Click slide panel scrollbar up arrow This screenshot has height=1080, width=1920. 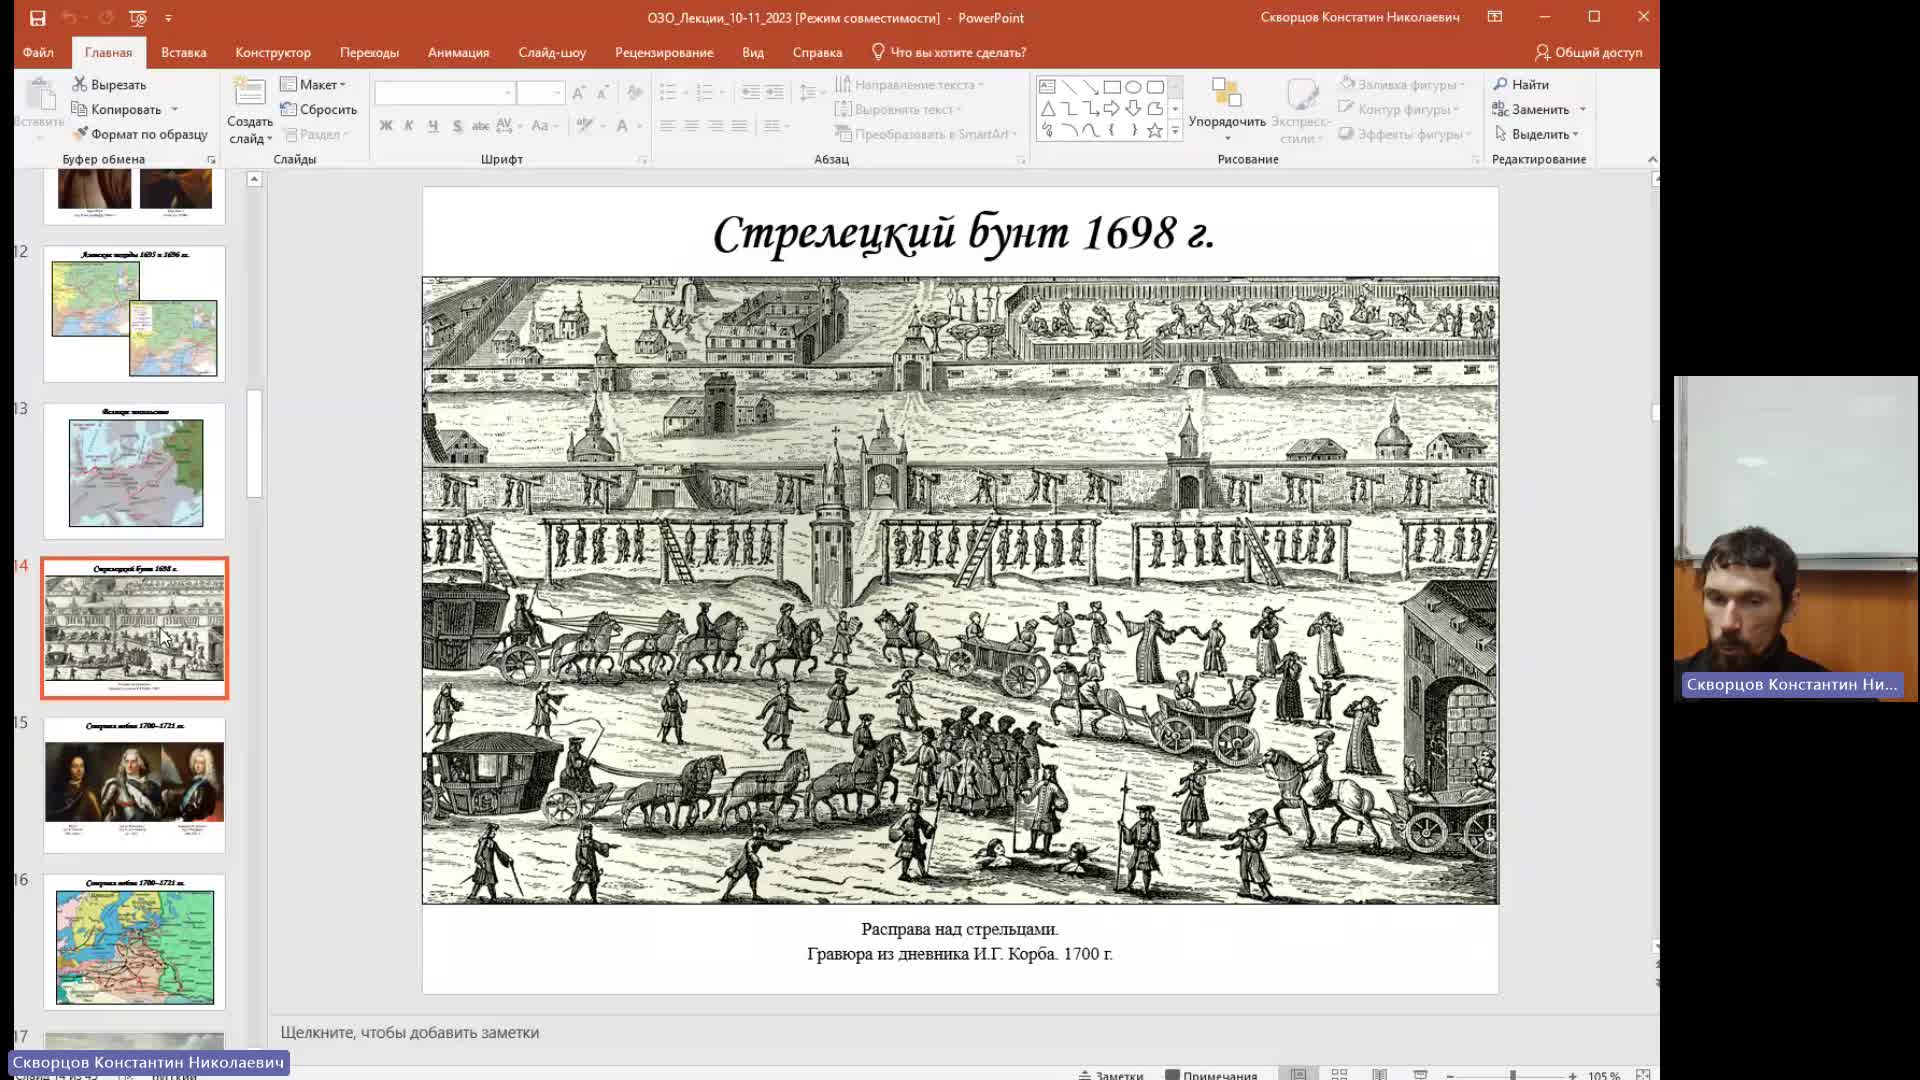point(254,179)
